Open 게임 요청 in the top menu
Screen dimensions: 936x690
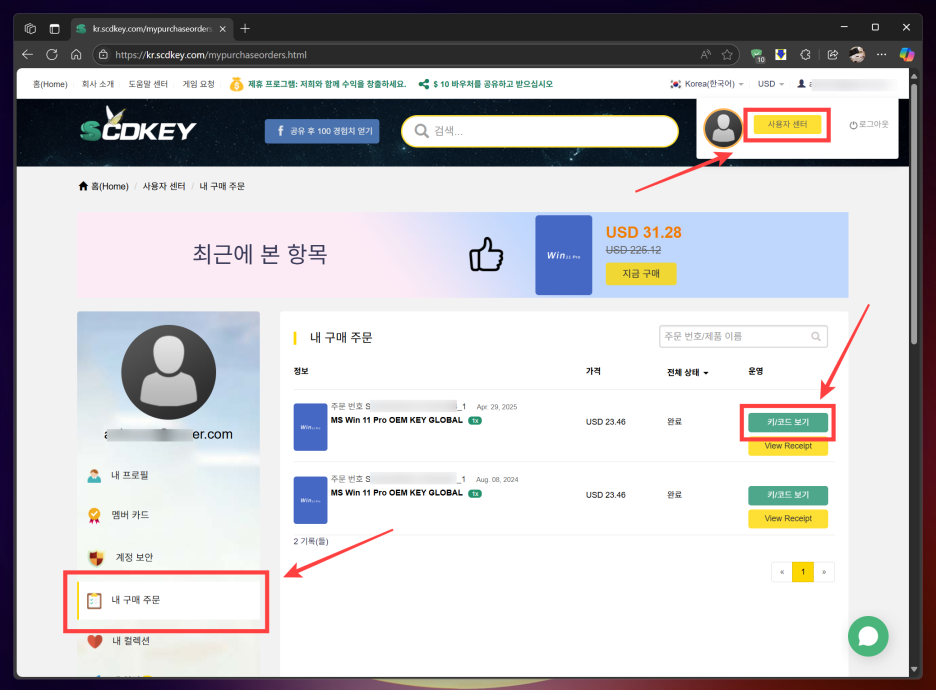pyautogui.click(x=198, y=84)
